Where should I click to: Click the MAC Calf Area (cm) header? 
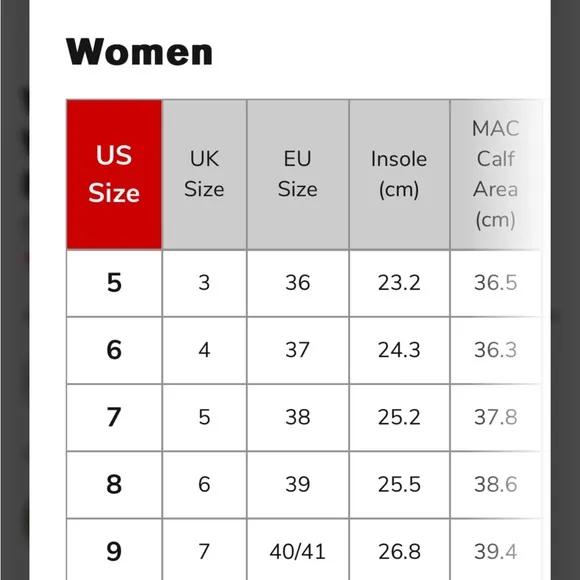496,175
